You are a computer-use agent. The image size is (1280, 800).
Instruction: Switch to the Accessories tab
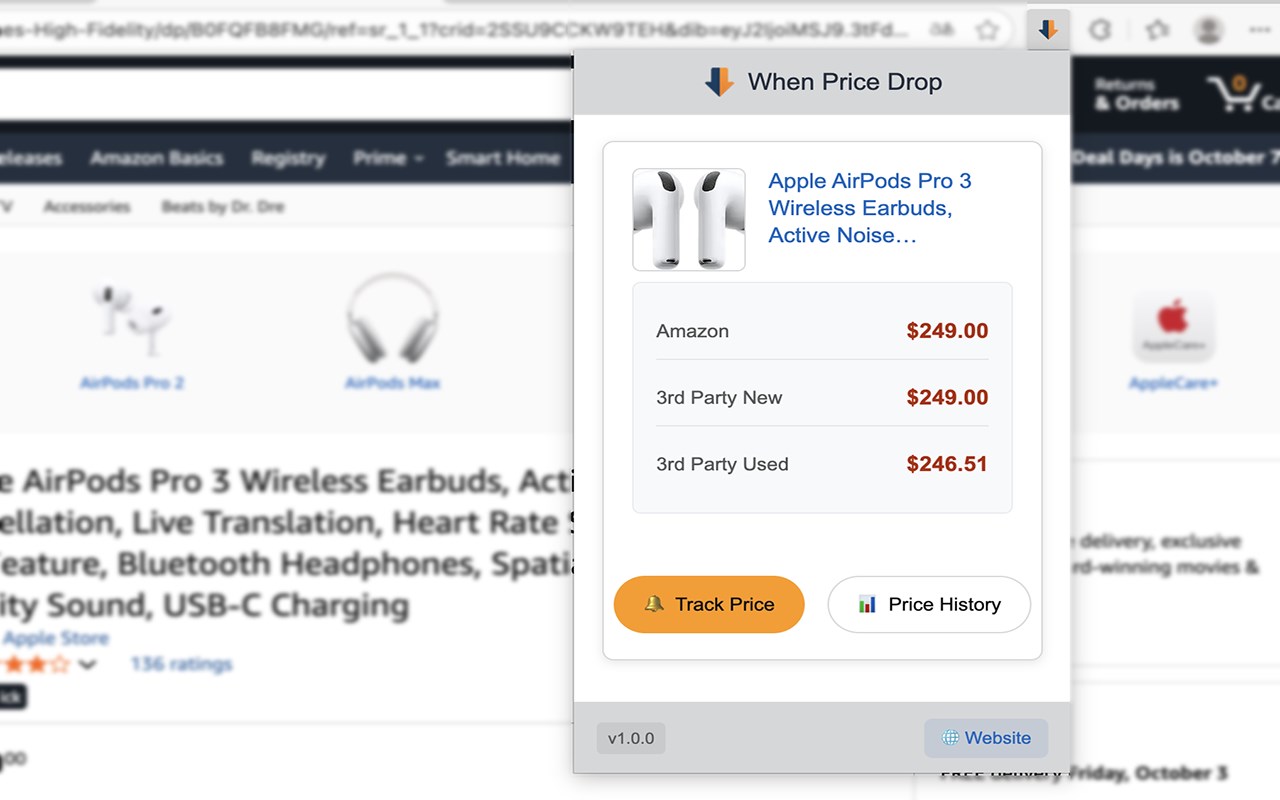click(x=86, y=206)
